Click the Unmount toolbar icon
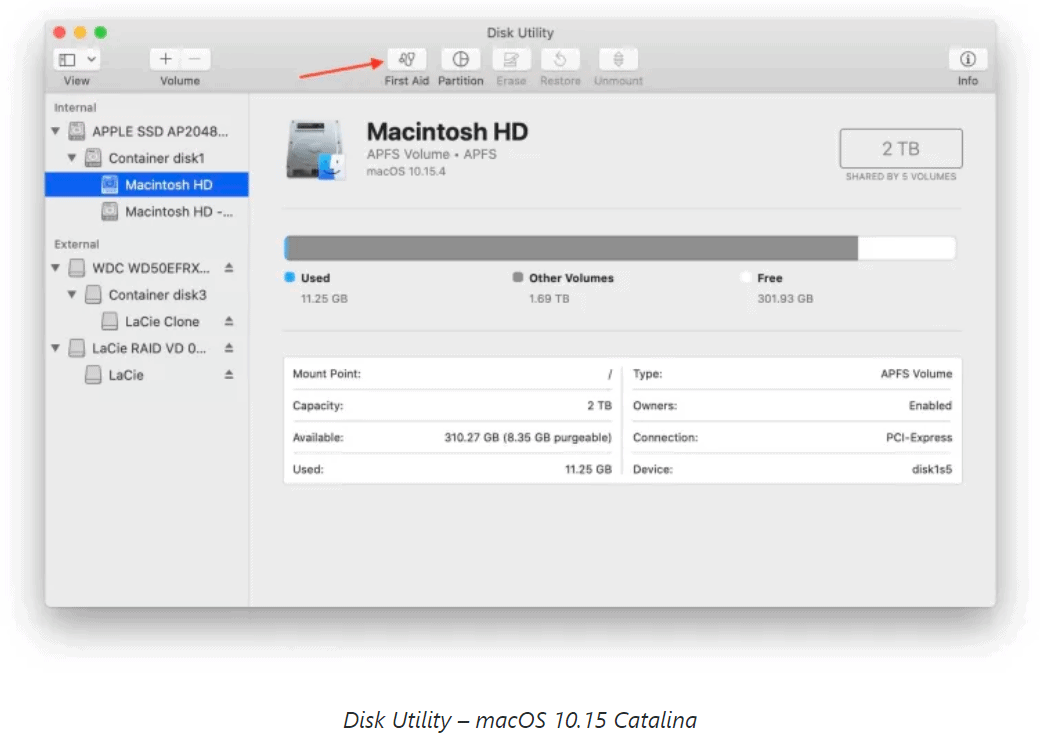The width and height of the screenshot is (1040, 741). click(x=618, y=60)
